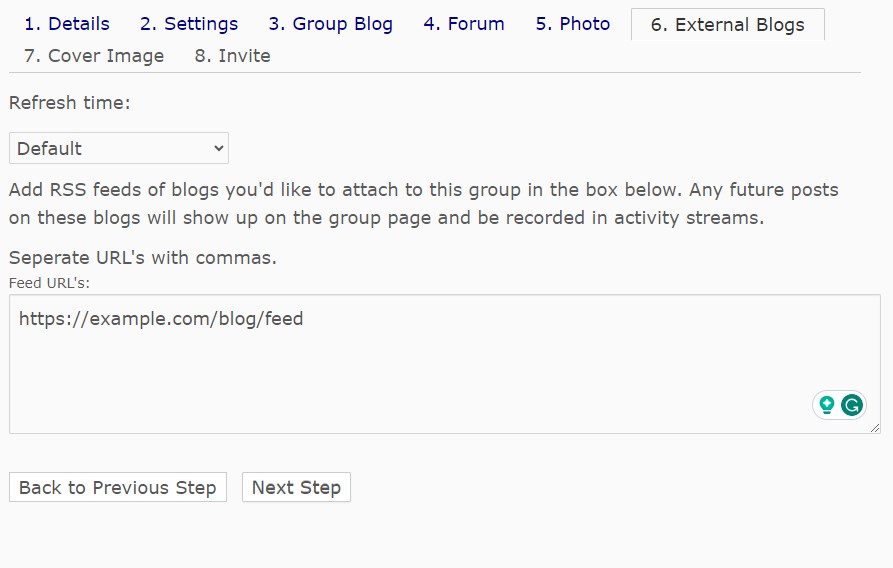Open the 5. Photo tab
Image resolution: width=893 pixels, height=568 pixels.
coord(572,24)
